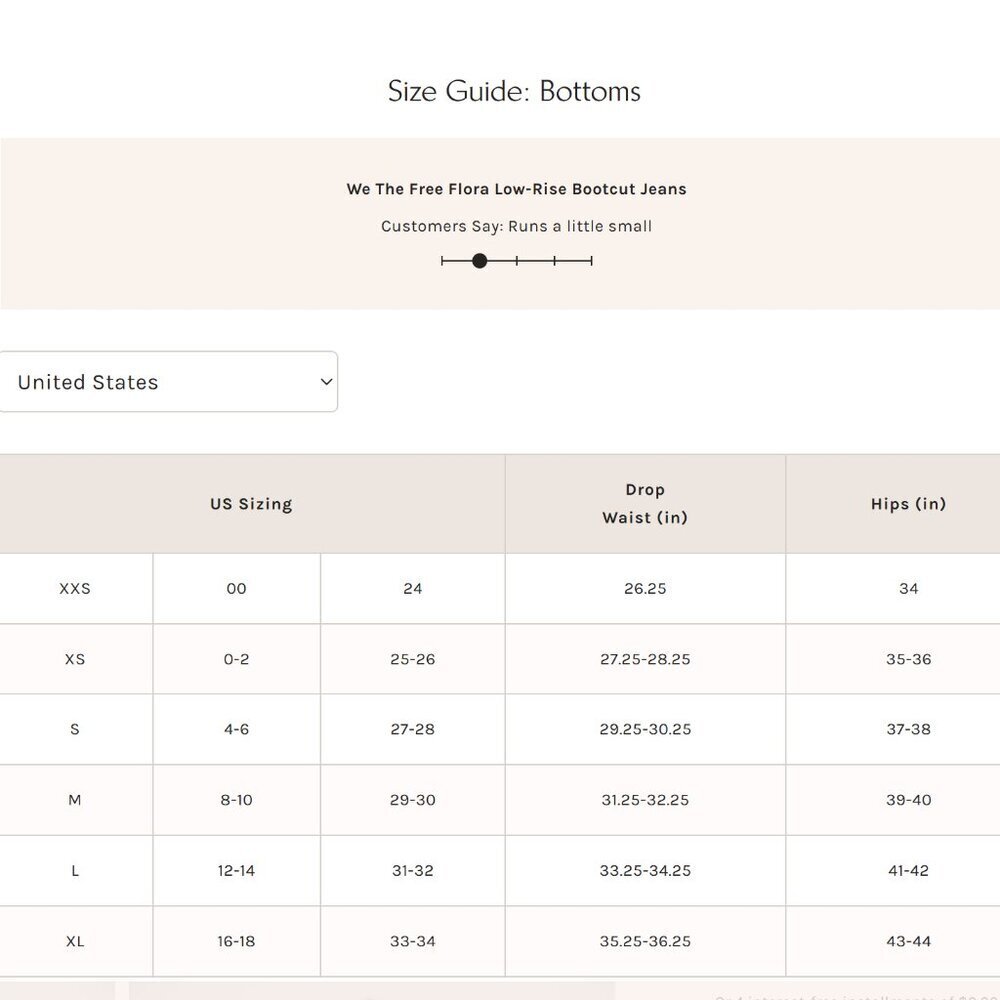1000x1000 pixels.
Task: Click hips '41-42' value
Action: [x=908, y=871]
